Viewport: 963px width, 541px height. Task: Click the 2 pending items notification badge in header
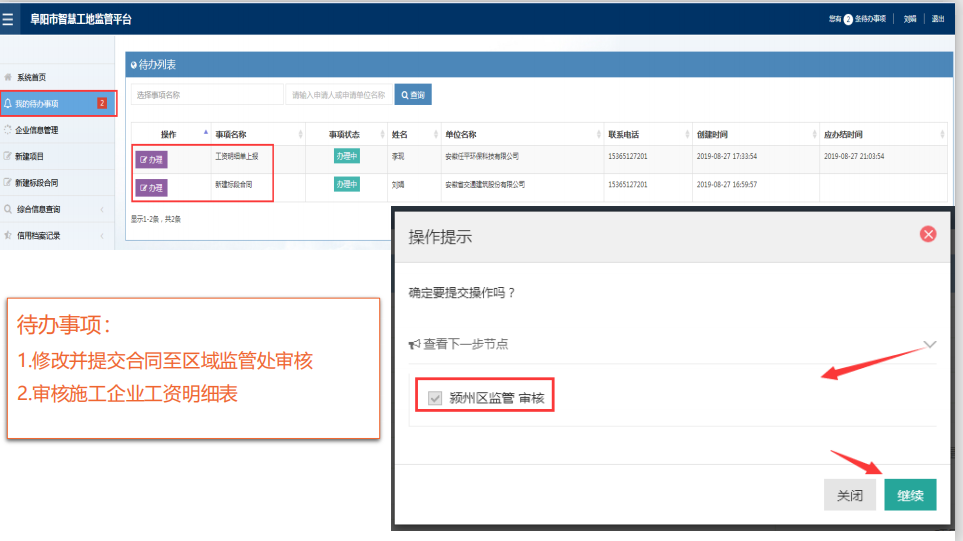coord(848,19)
